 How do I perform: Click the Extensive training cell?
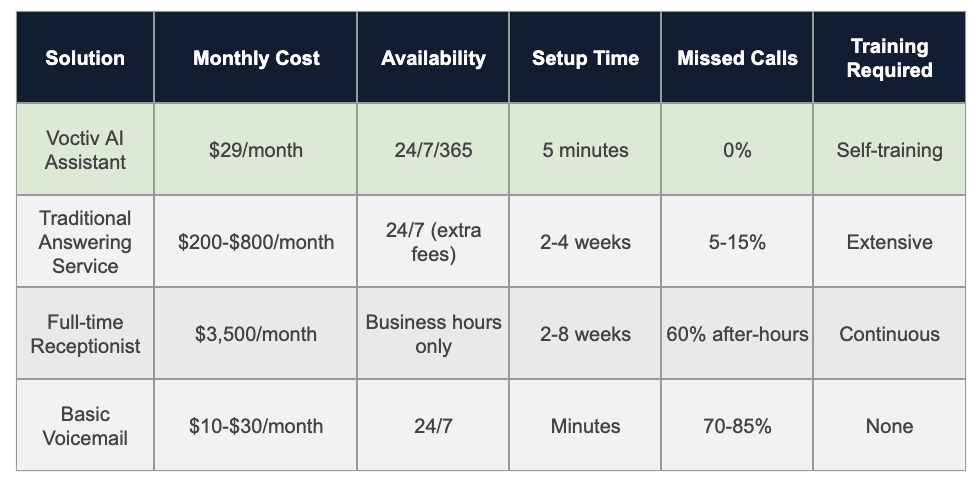[889, 242]
